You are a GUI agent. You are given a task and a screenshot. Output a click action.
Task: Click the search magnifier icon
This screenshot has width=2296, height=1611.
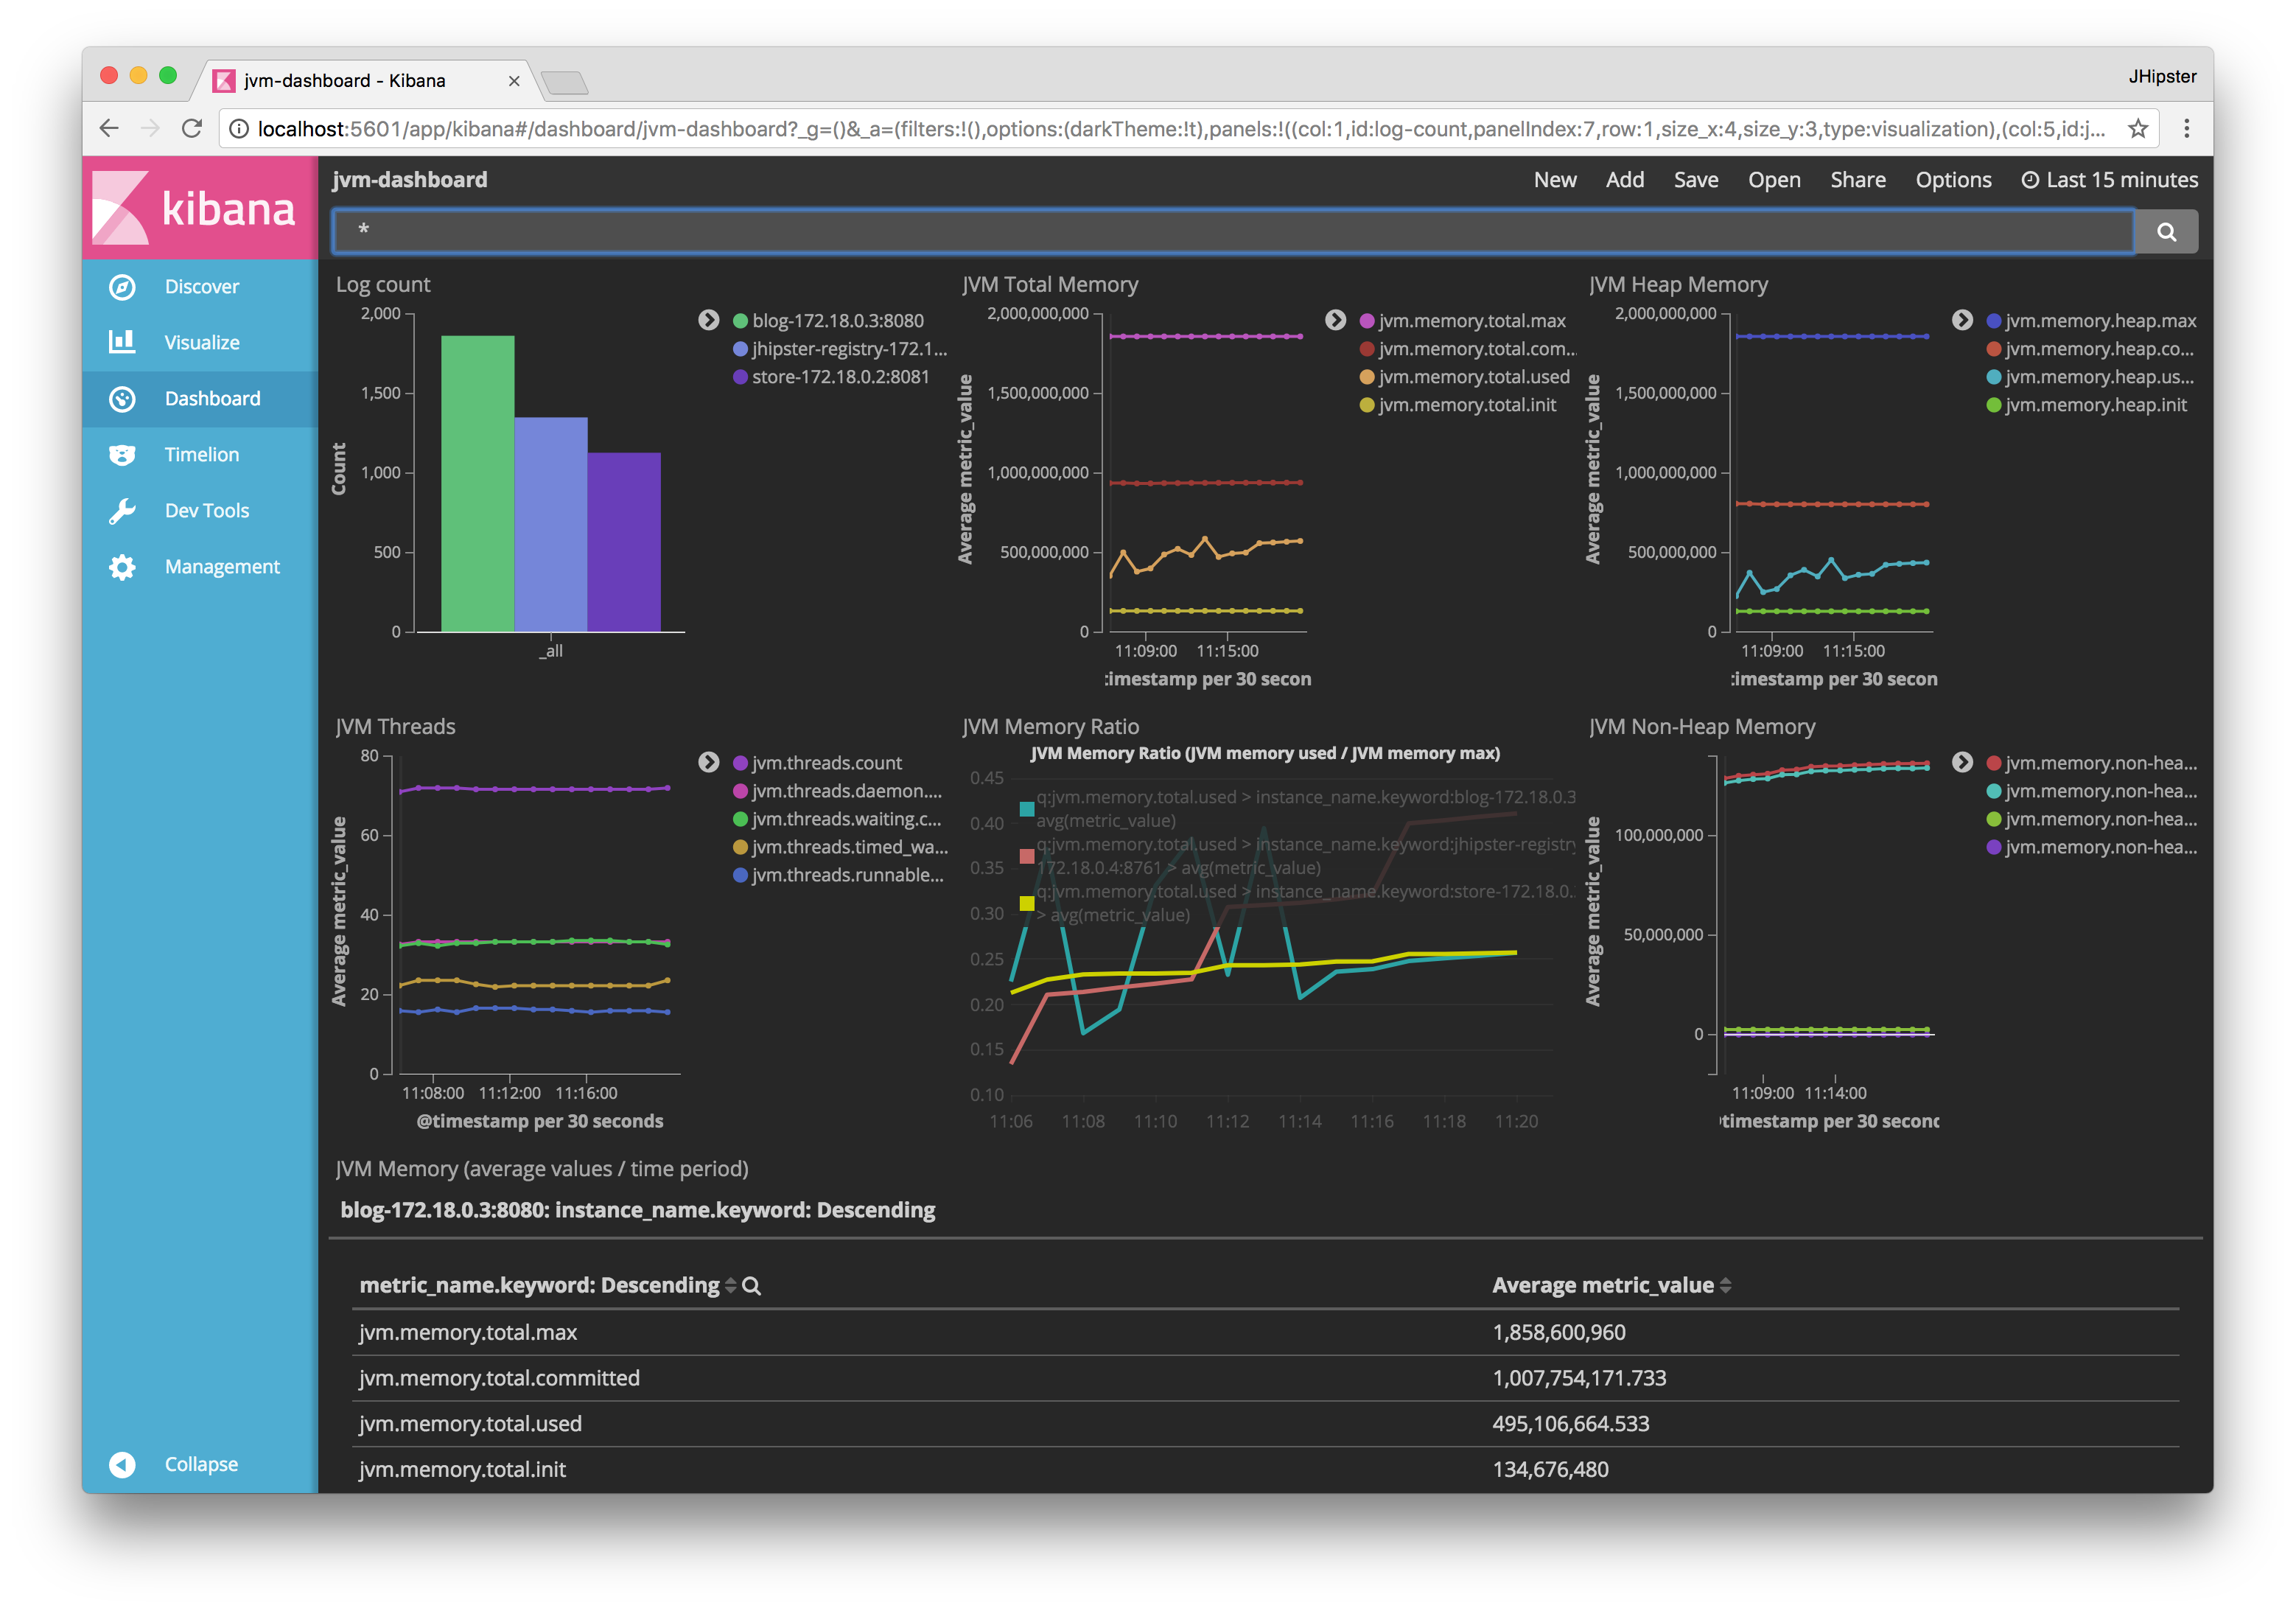[2167, 231]
